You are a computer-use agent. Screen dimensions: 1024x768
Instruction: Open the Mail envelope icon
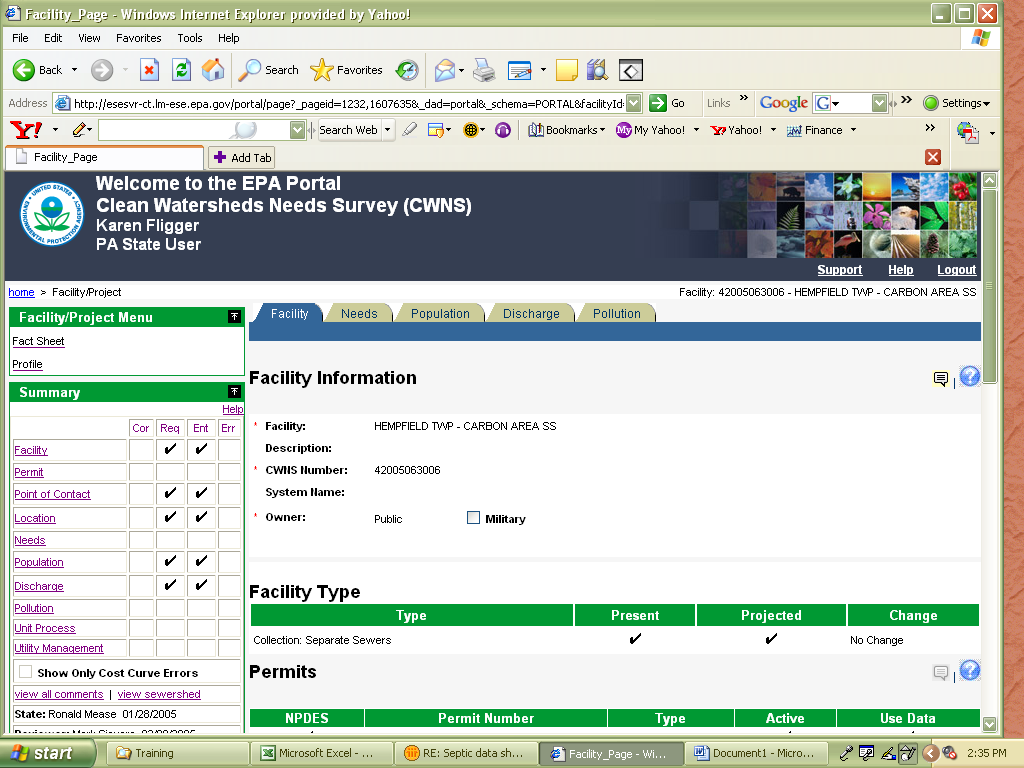pyautogui.click(x=445, y=70)
